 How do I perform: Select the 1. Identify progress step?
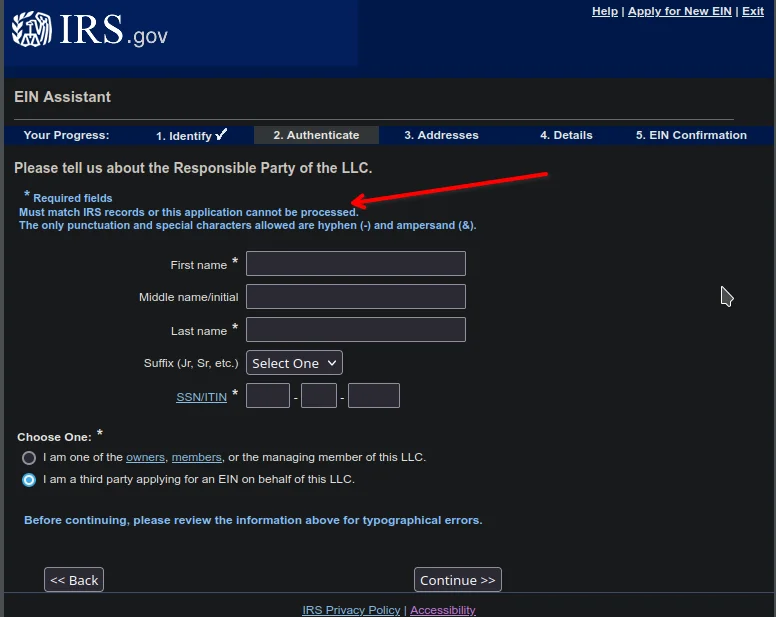point(191,135)
